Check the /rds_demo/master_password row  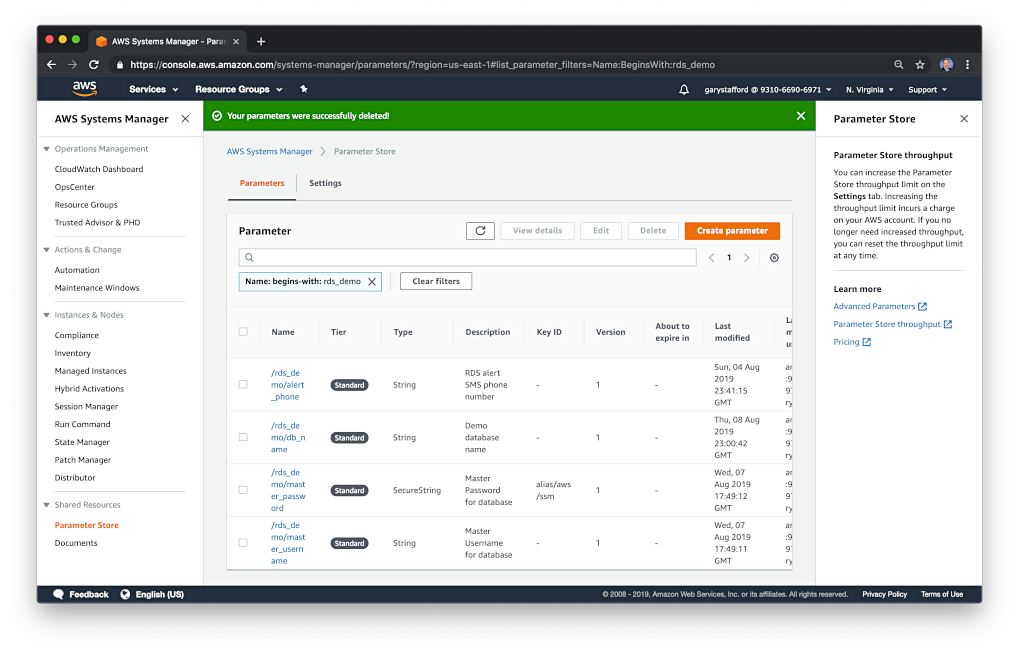pyautogui.click(x=242, y=490)
